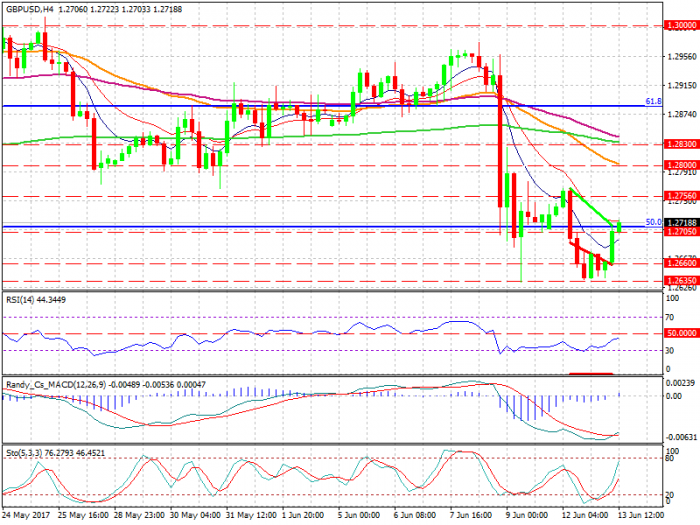Click the 9 Jun 00:00 time label
Image resolution: width=700 pixels, height=525 pixels.
(x=527, y=515)
